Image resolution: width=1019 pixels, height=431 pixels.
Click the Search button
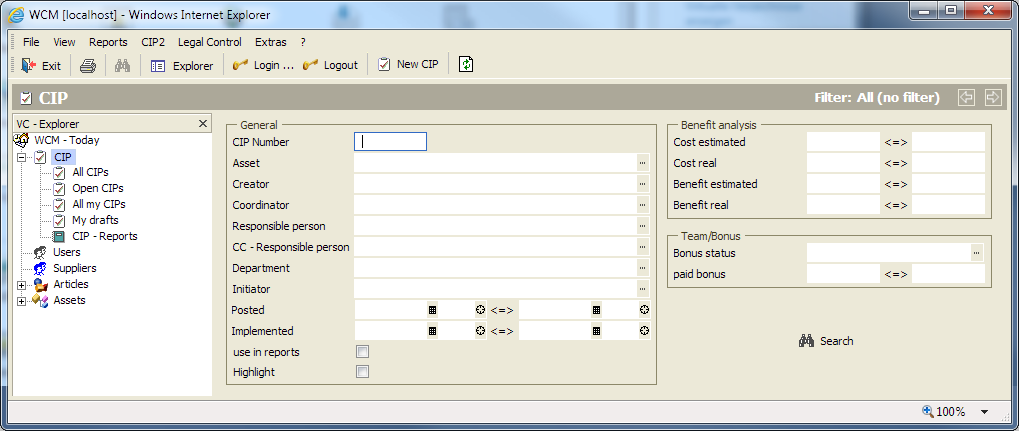(x=826, y=341)
